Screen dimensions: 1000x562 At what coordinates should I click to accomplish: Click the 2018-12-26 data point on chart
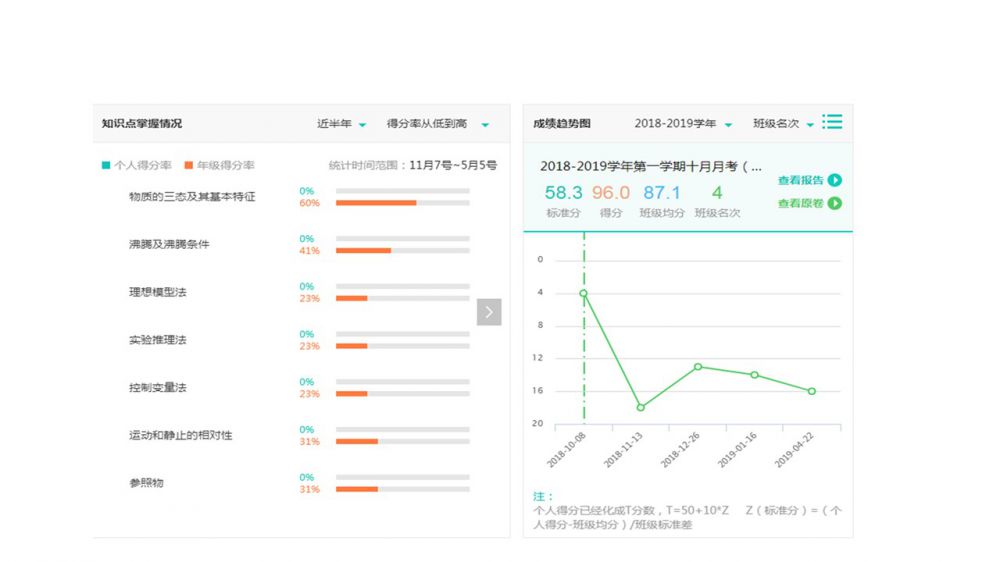pyautogui.click(x=698, y=366)
